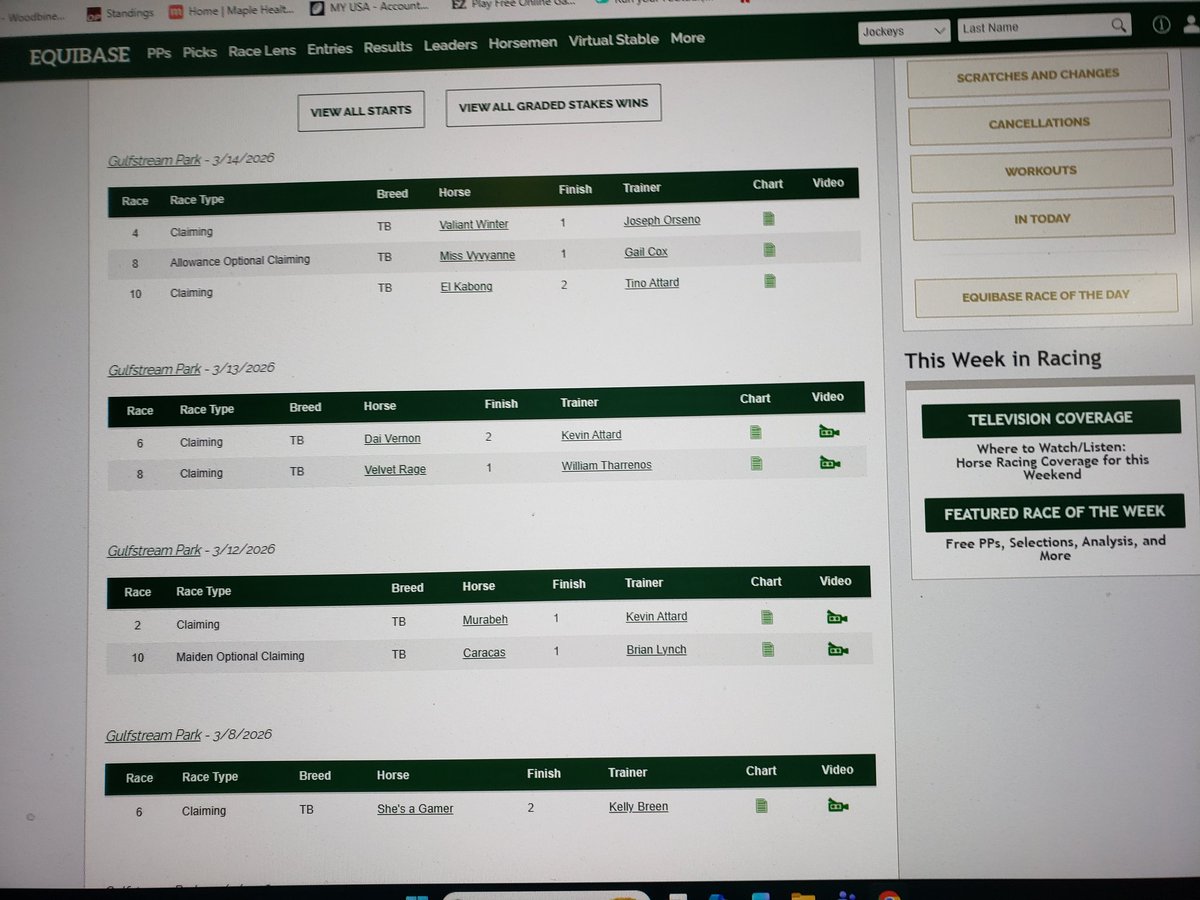Click View All Graded Stakes Wins button
This screenshot has height=900, width=1200.
[553, 104]
